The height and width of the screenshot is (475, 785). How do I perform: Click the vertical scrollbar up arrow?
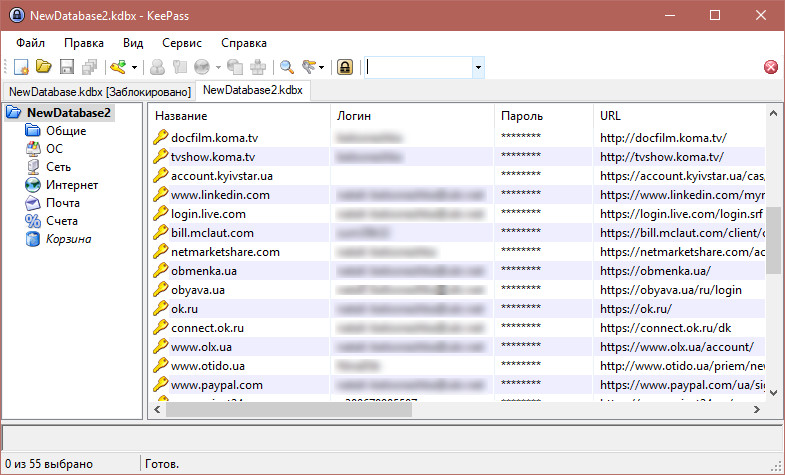click(773, 114)
